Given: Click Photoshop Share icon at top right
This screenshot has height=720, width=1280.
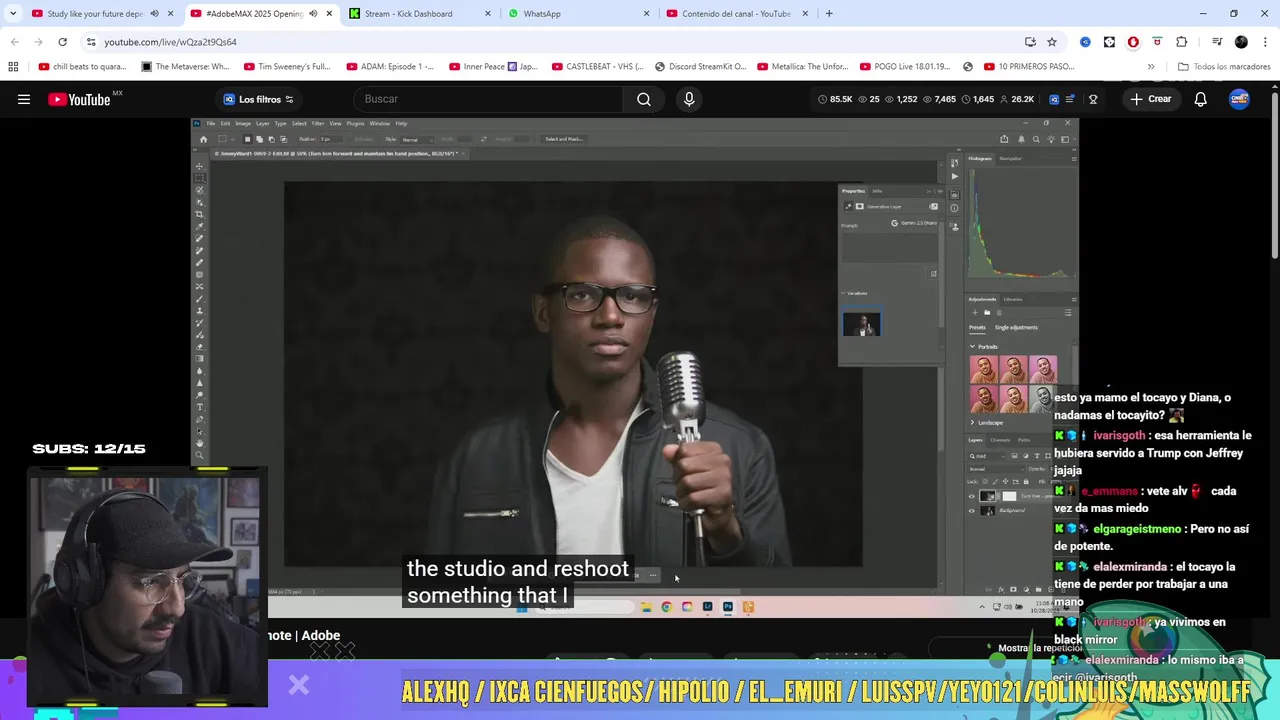Looking at the screenshot, I should click(x=1004, y=139).
